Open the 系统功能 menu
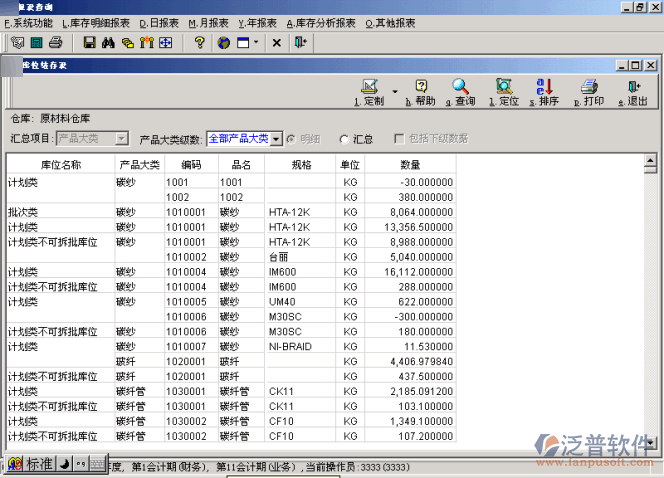664x478 pixels. point(29,22)
